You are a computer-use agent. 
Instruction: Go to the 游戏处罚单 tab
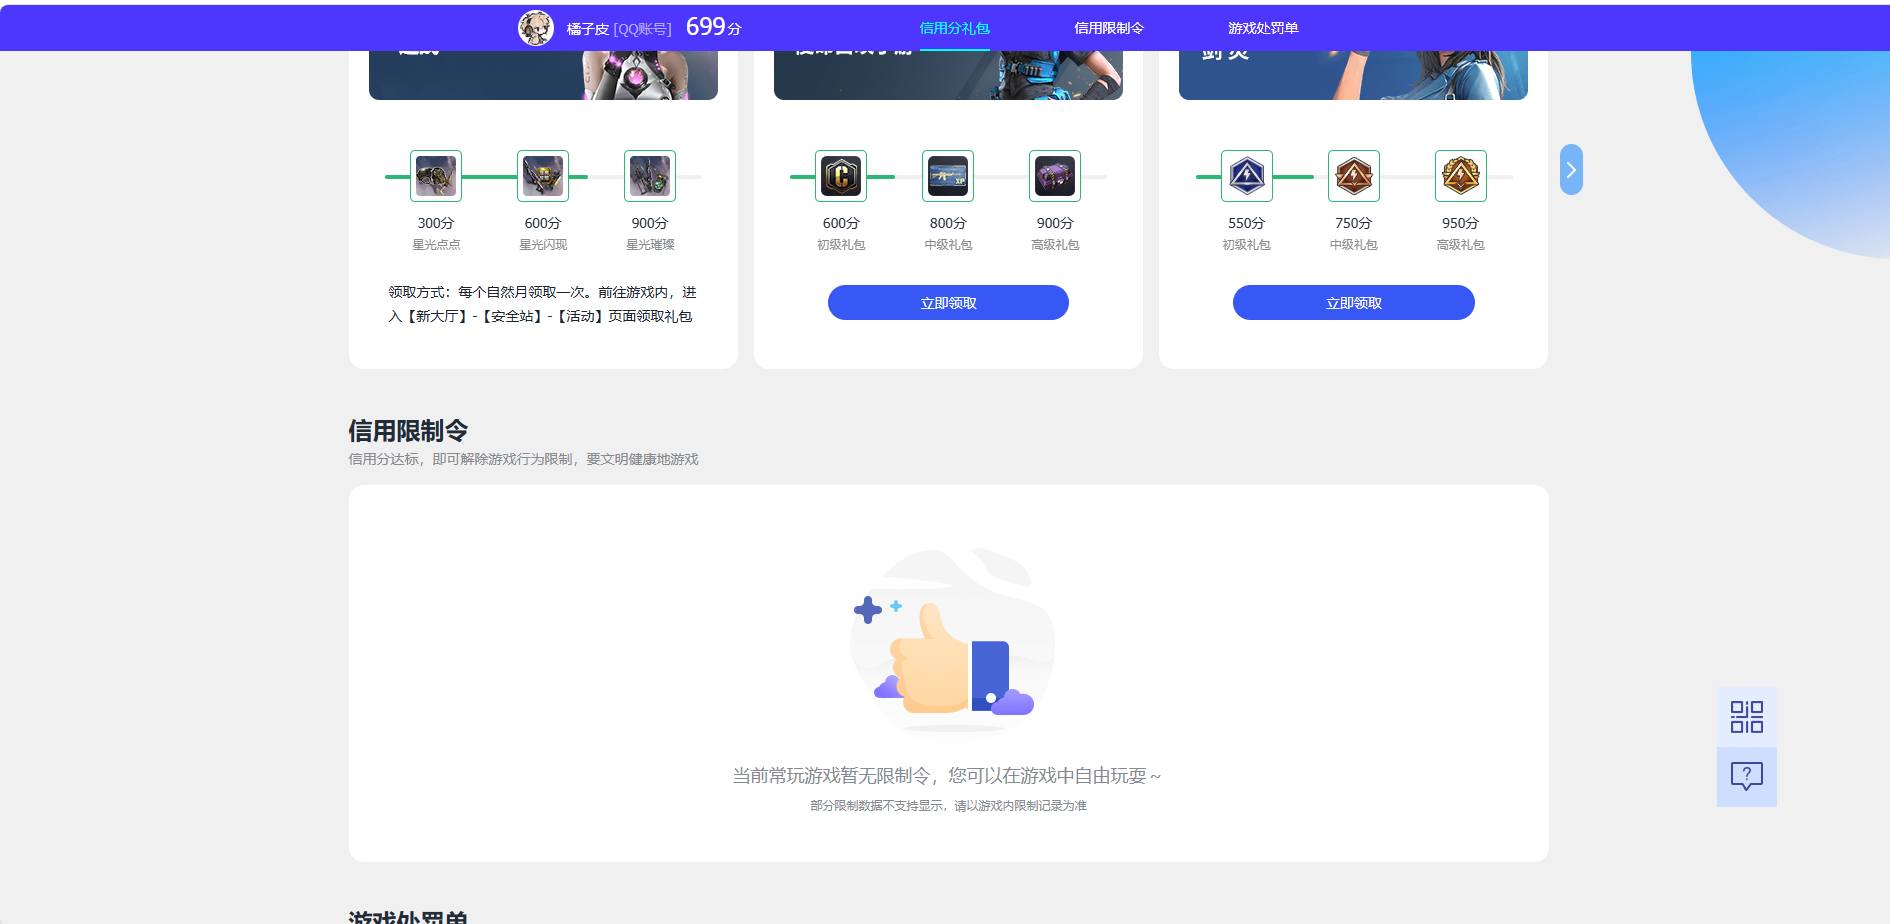coord(1263,28)
